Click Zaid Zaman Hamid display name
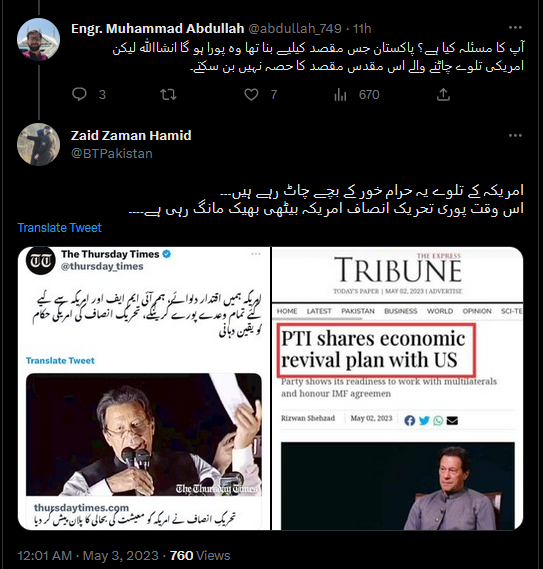543x569 pixels. [131, 135]
